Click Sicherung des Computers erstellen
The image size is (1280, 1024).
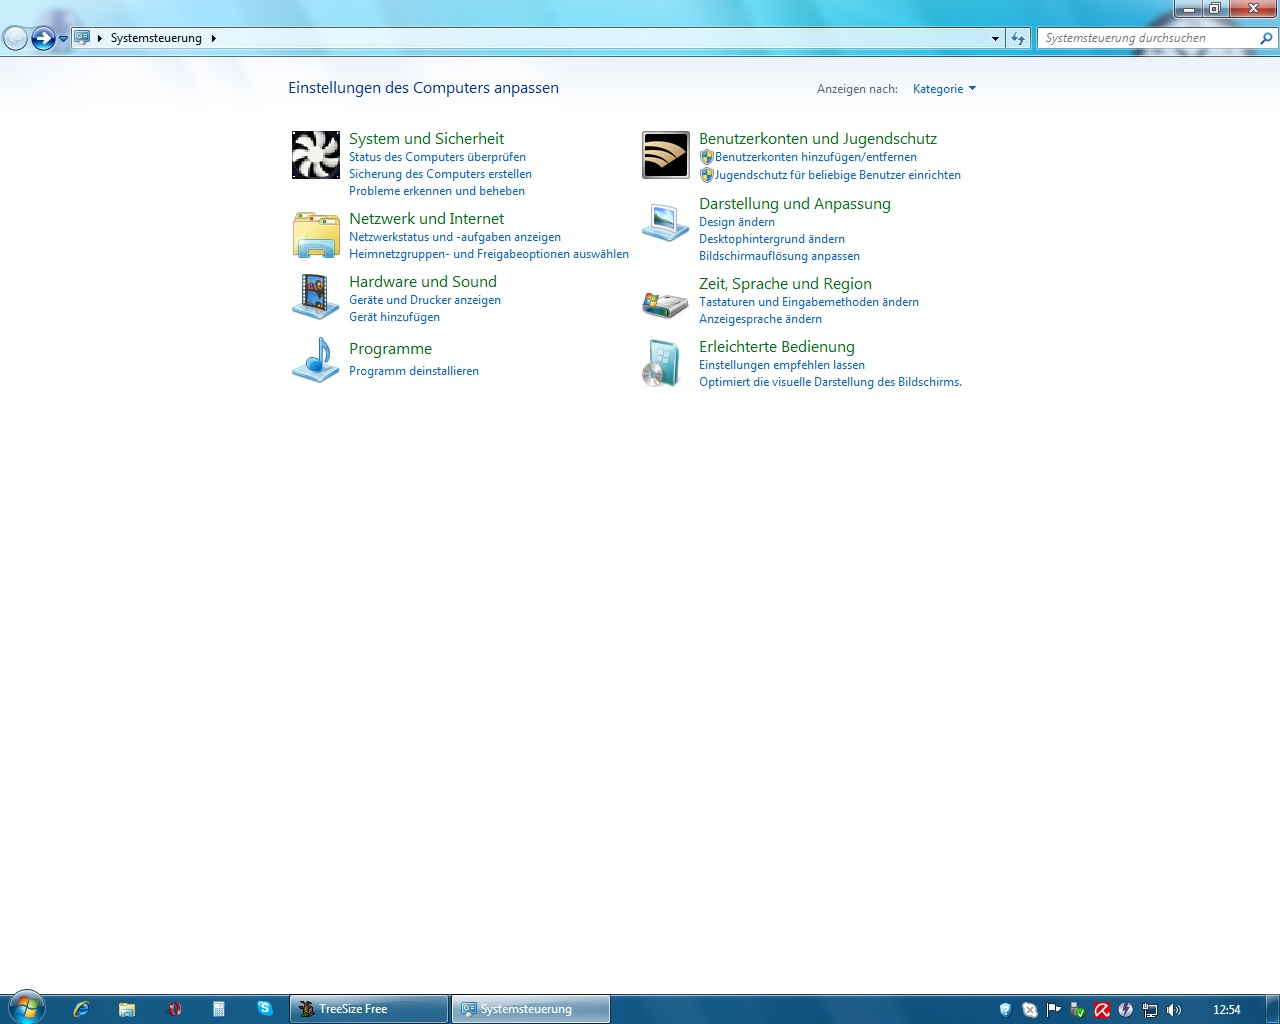[440, 174]
